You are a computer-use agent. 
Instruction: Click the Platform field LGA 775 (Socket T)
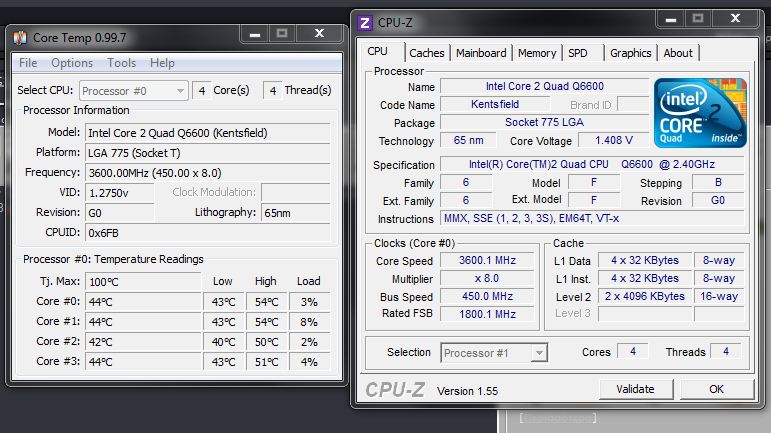point(208,153)
